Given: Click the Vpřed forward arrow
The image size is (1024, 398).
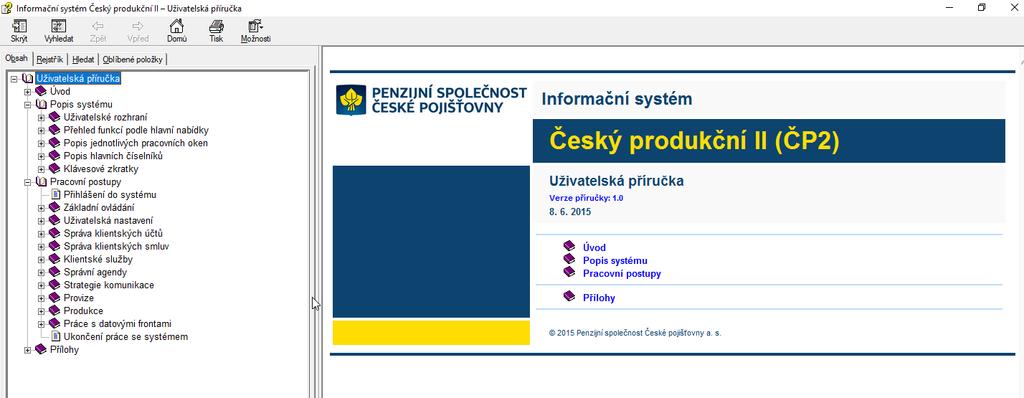Looking at the screenshot, I should tap(138, 26).
